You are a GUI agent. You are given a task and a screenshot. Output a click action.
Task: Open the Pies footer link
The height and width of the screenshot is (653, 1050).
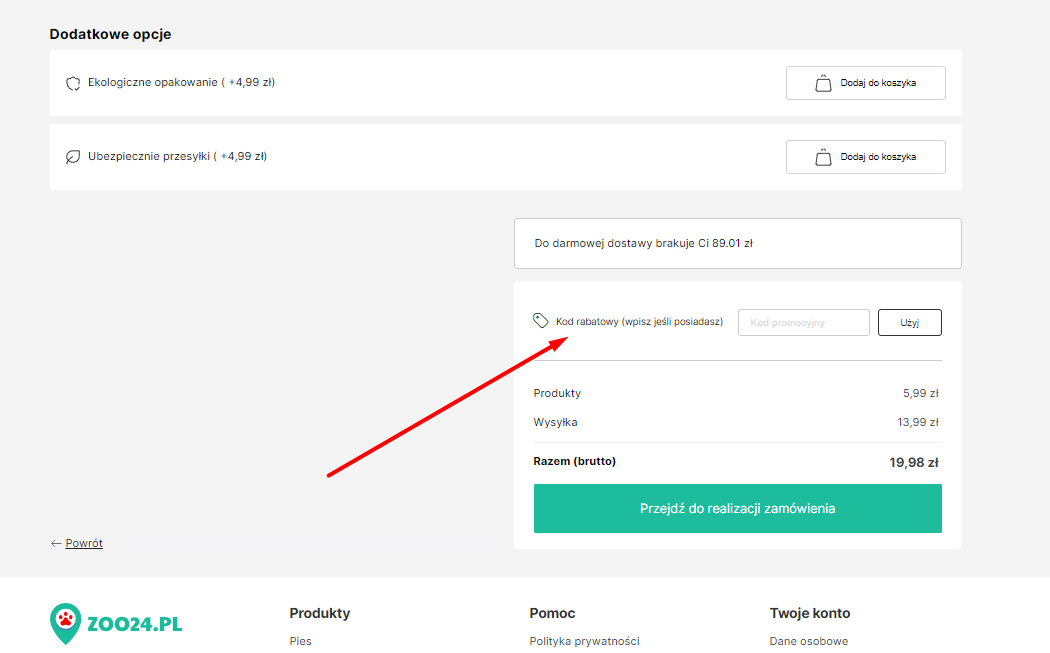click(301, 641)
